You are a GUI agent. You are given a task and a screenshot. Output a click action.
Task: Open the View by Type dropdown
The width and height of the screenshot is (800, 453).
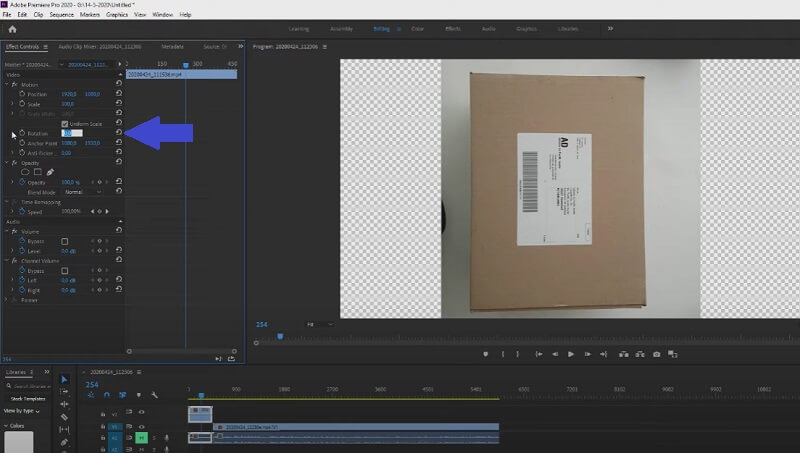[x=24, y=411]
